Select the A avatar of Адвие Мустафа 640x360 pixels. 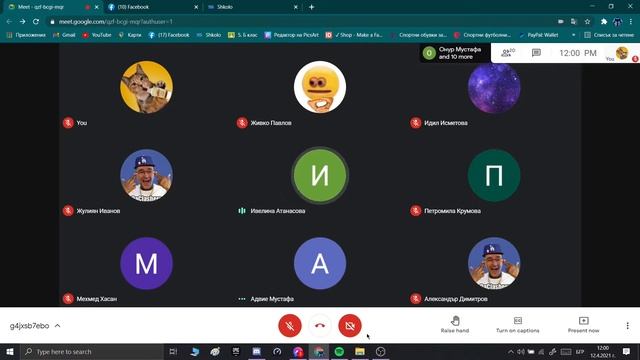pyautogui.click(x=320, y=263)
